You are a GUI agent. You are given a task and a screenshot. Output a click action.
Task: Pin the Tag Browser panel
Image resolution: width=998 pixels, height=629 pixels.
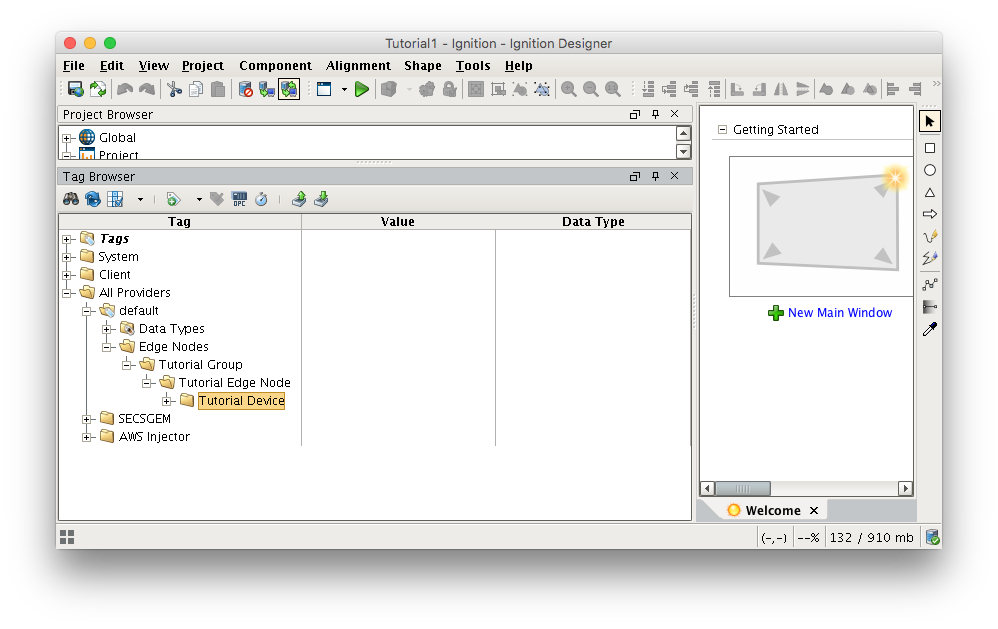tap(655, 176)
